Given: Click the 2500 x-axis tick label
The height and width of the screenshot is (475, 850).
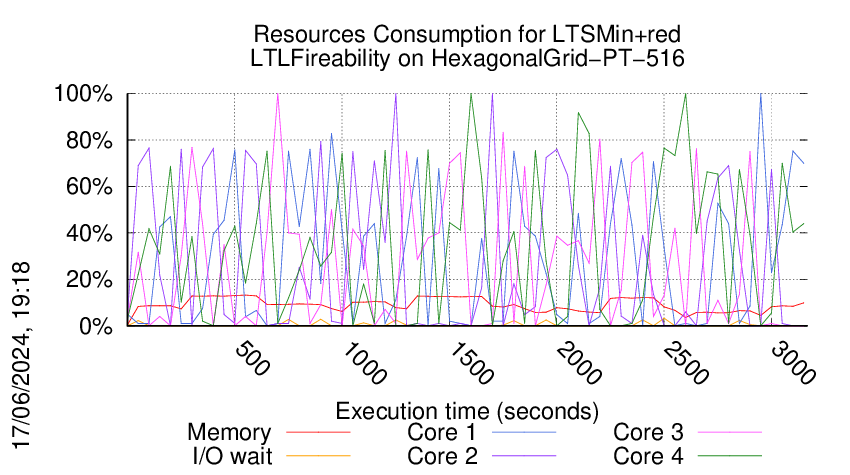Looking at the screenshot, I should [x=686, y=363].
